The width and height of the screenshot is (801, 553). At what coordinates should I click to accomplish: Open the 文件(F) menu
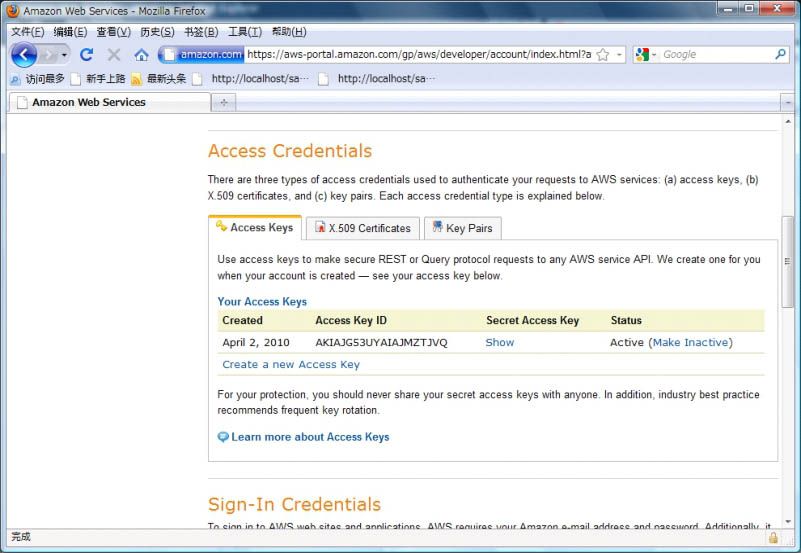point(28,32)
